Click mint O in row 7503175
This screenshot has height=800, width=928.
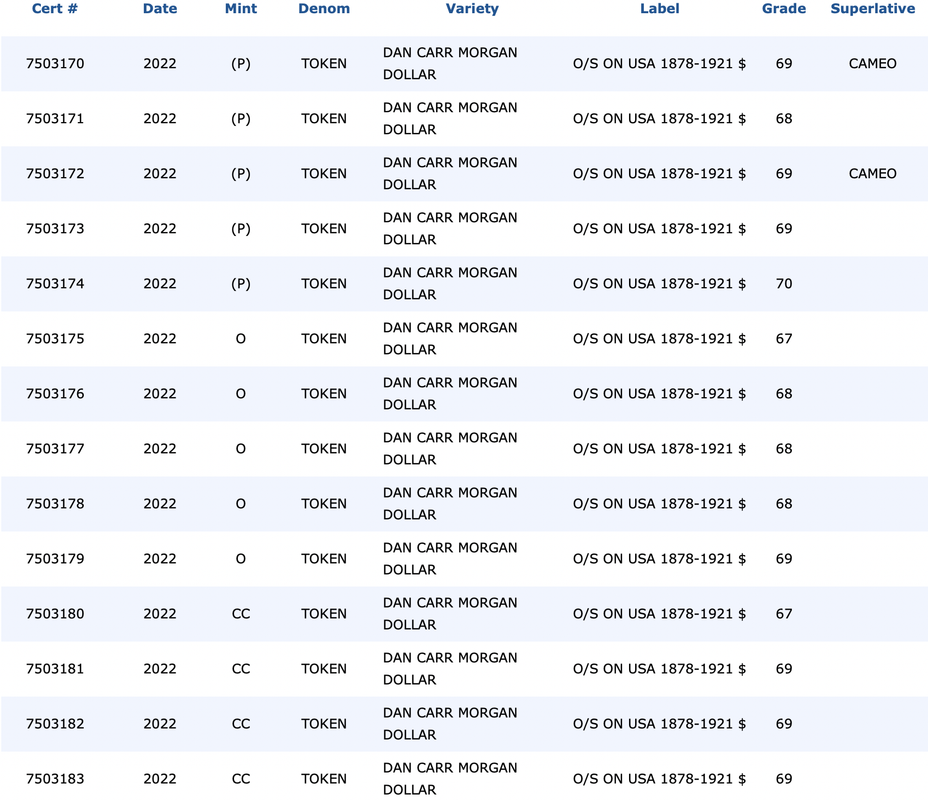pyautogui.click(x=241, y=338)
